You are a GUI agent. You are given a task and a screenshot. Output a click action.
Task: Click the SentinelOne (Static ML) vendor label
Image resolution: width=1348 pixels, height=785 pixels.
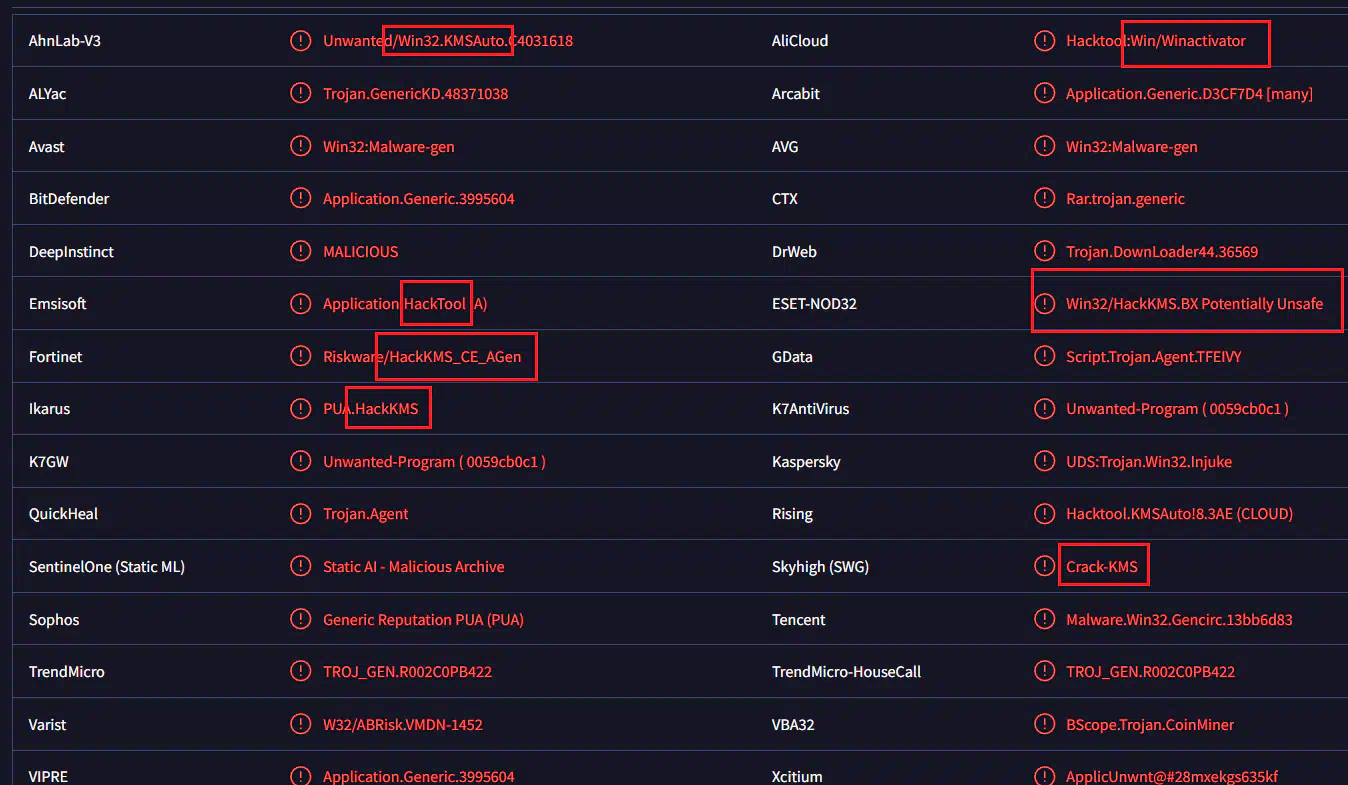pos(107,567)
